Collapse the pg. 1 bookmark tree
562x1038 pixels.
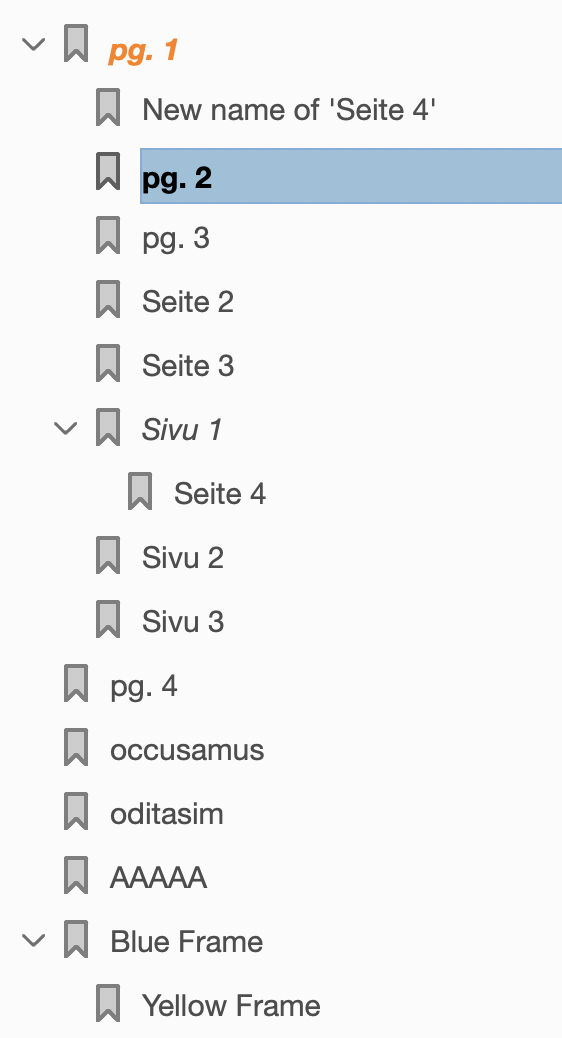tap(34, 44)
